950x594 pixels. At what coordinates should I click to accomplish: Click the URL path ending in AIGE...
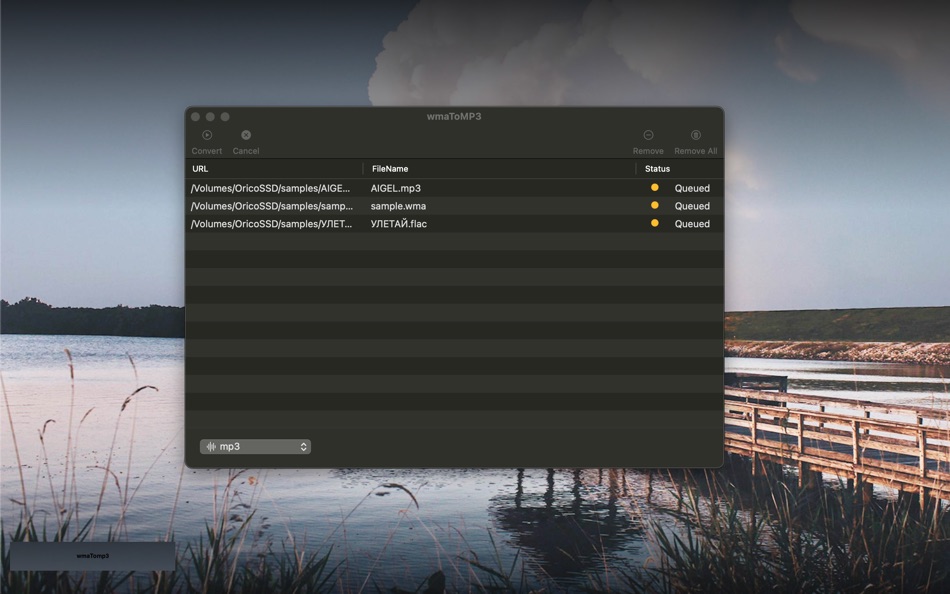(270, 189)
